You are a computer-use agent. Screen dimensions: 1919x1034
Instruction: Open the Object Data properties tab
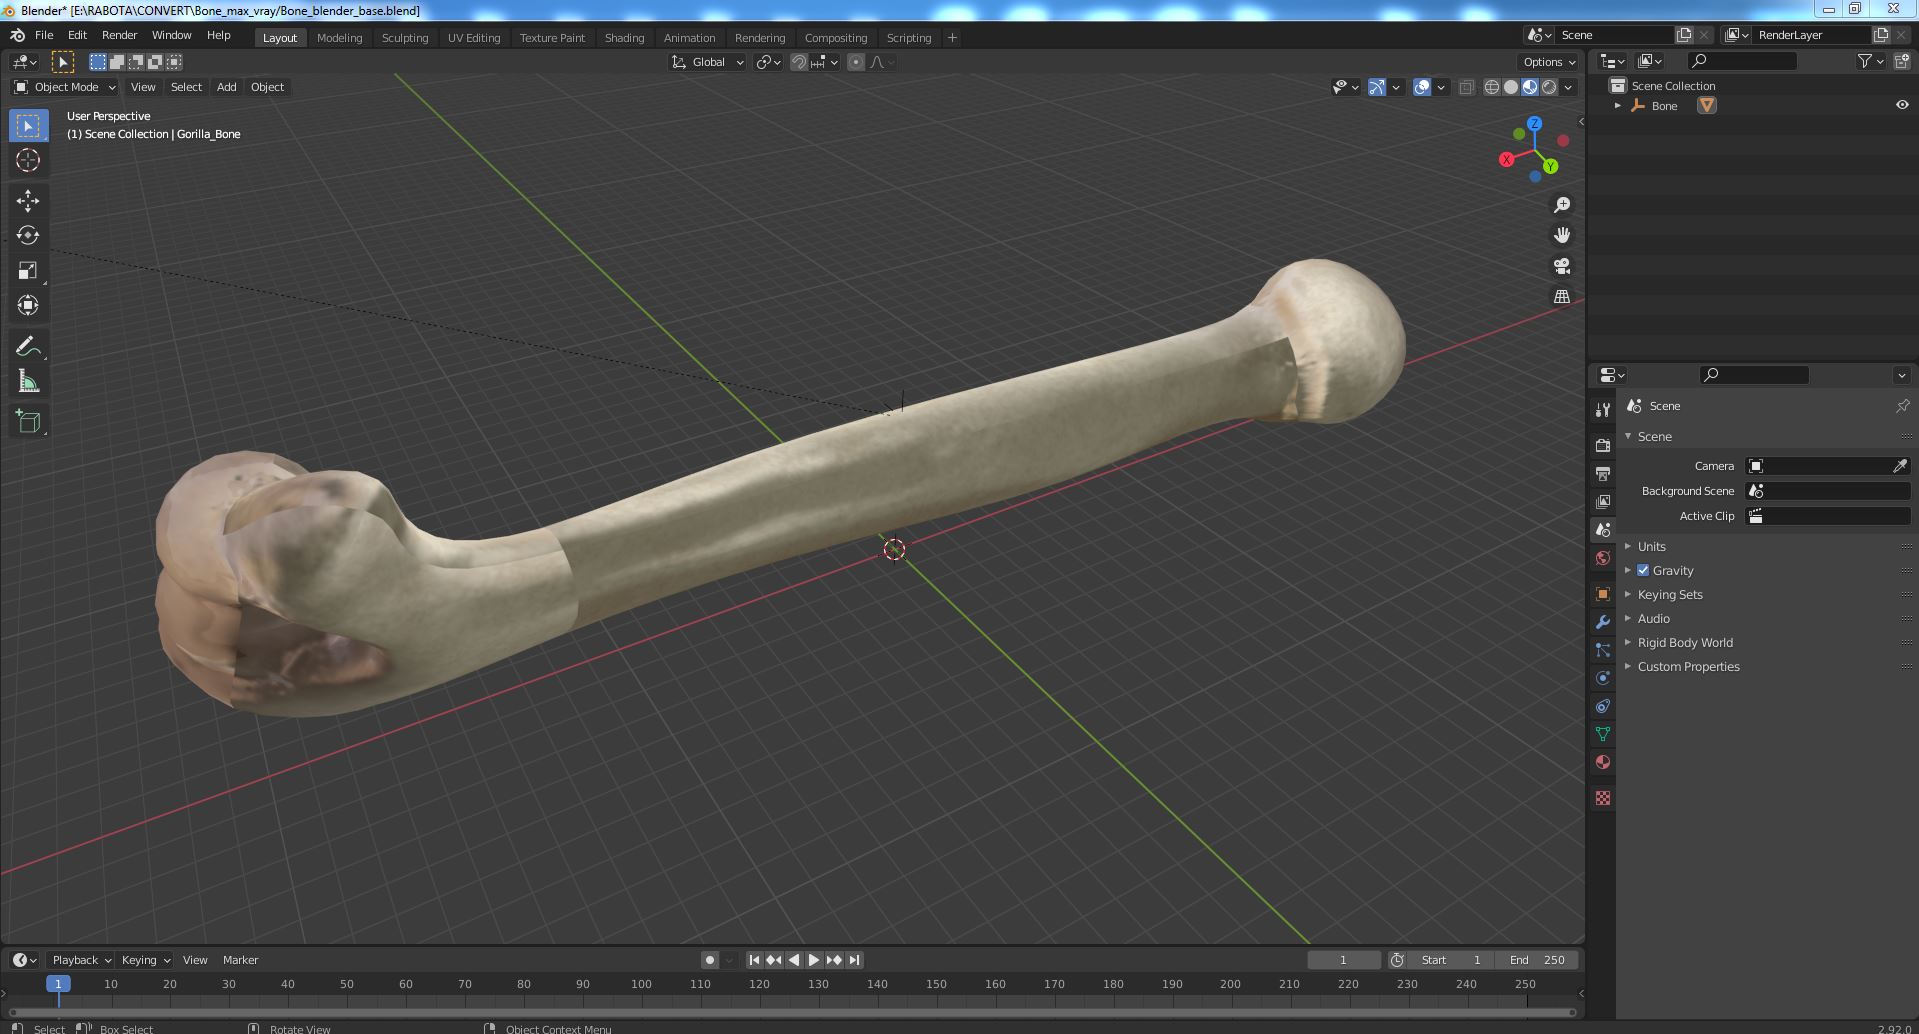tap(1603, 734)
